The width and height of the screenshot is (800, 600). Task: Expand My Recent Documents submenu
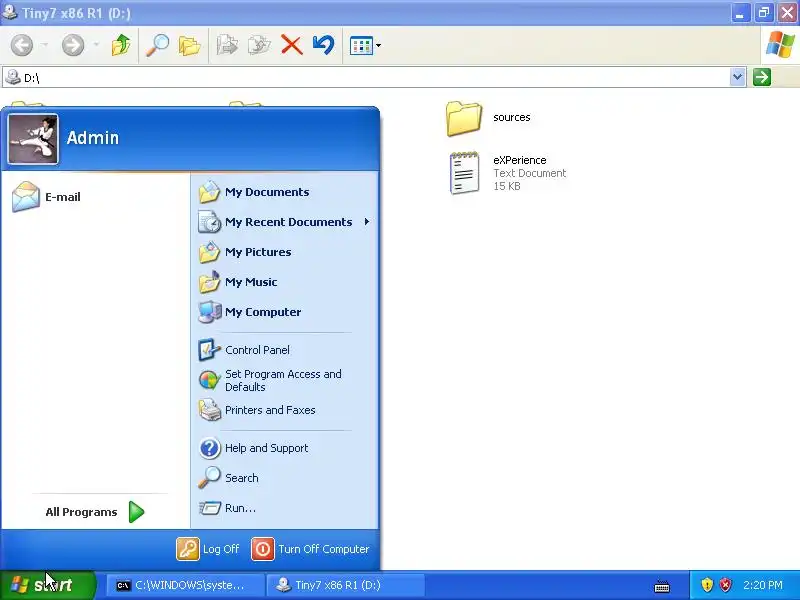point(284,222)
